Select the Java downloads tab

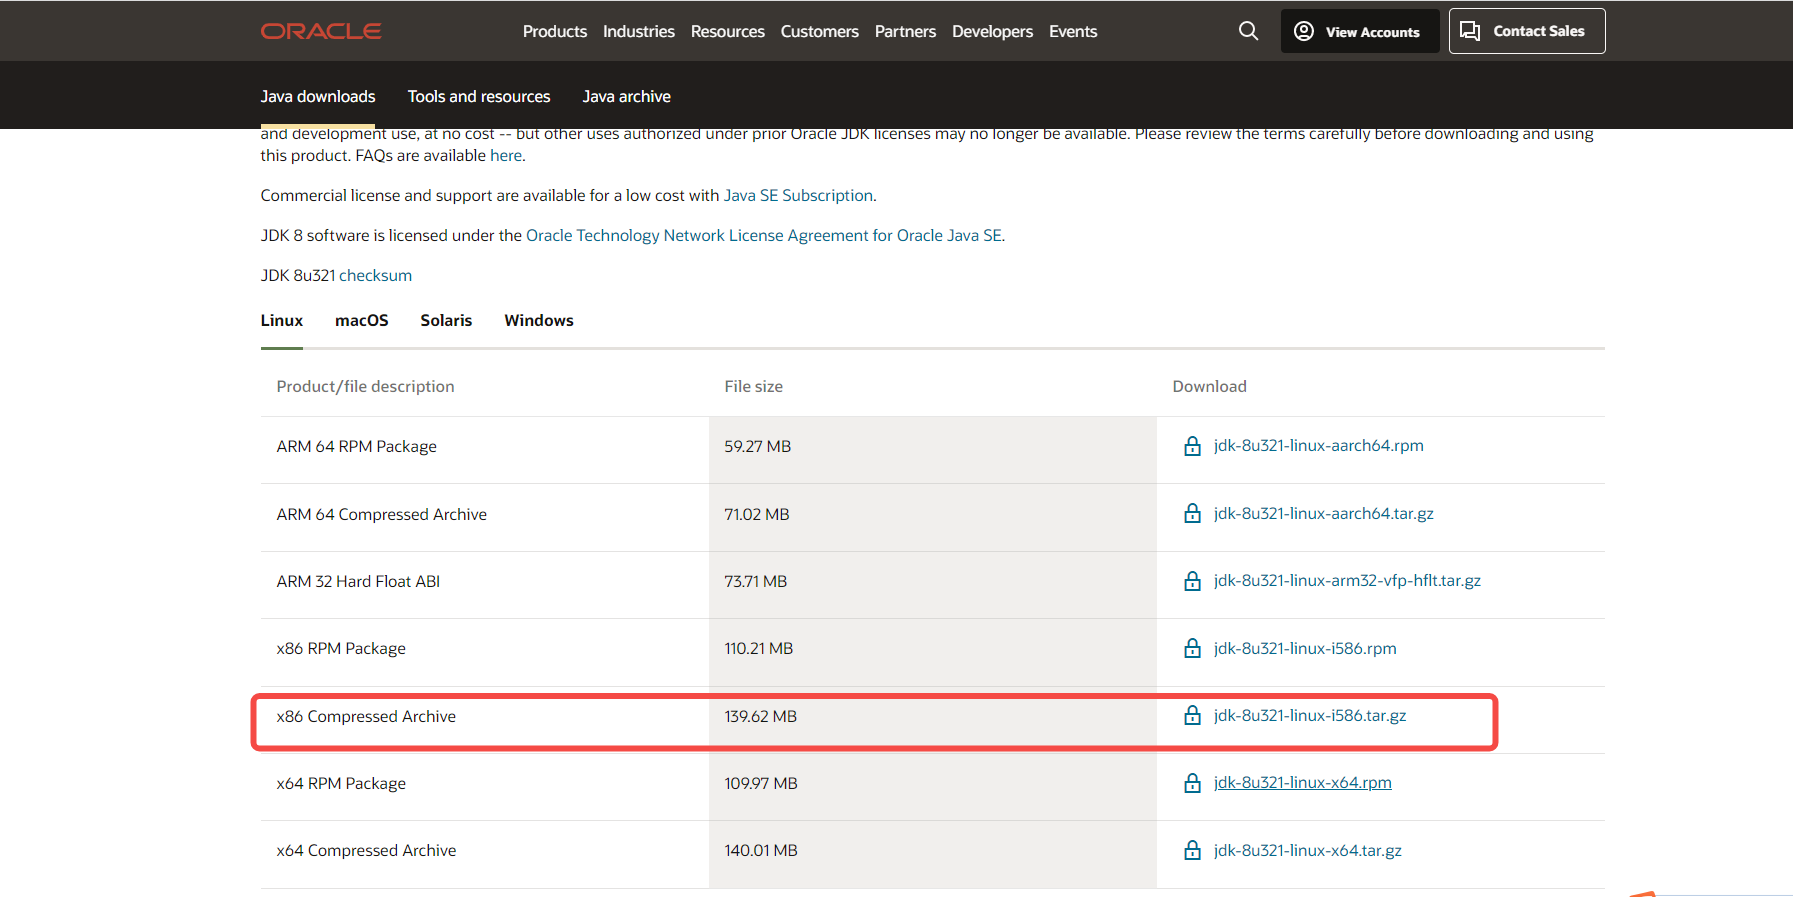[318, 96]
